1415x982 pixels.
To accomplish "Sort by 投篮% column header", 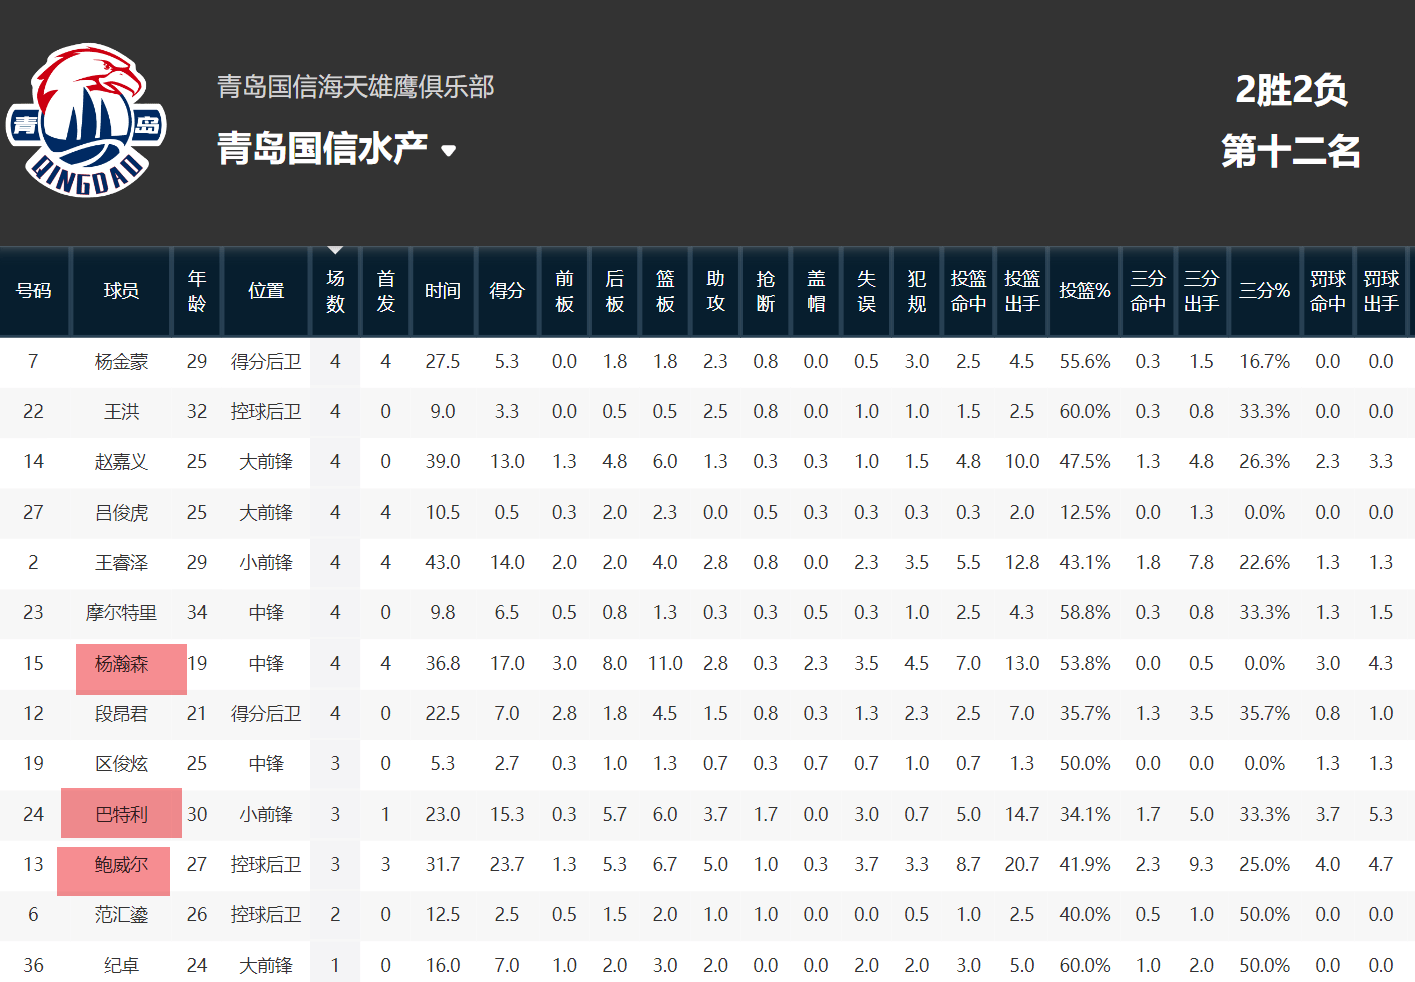I will tap(1085, 291).
